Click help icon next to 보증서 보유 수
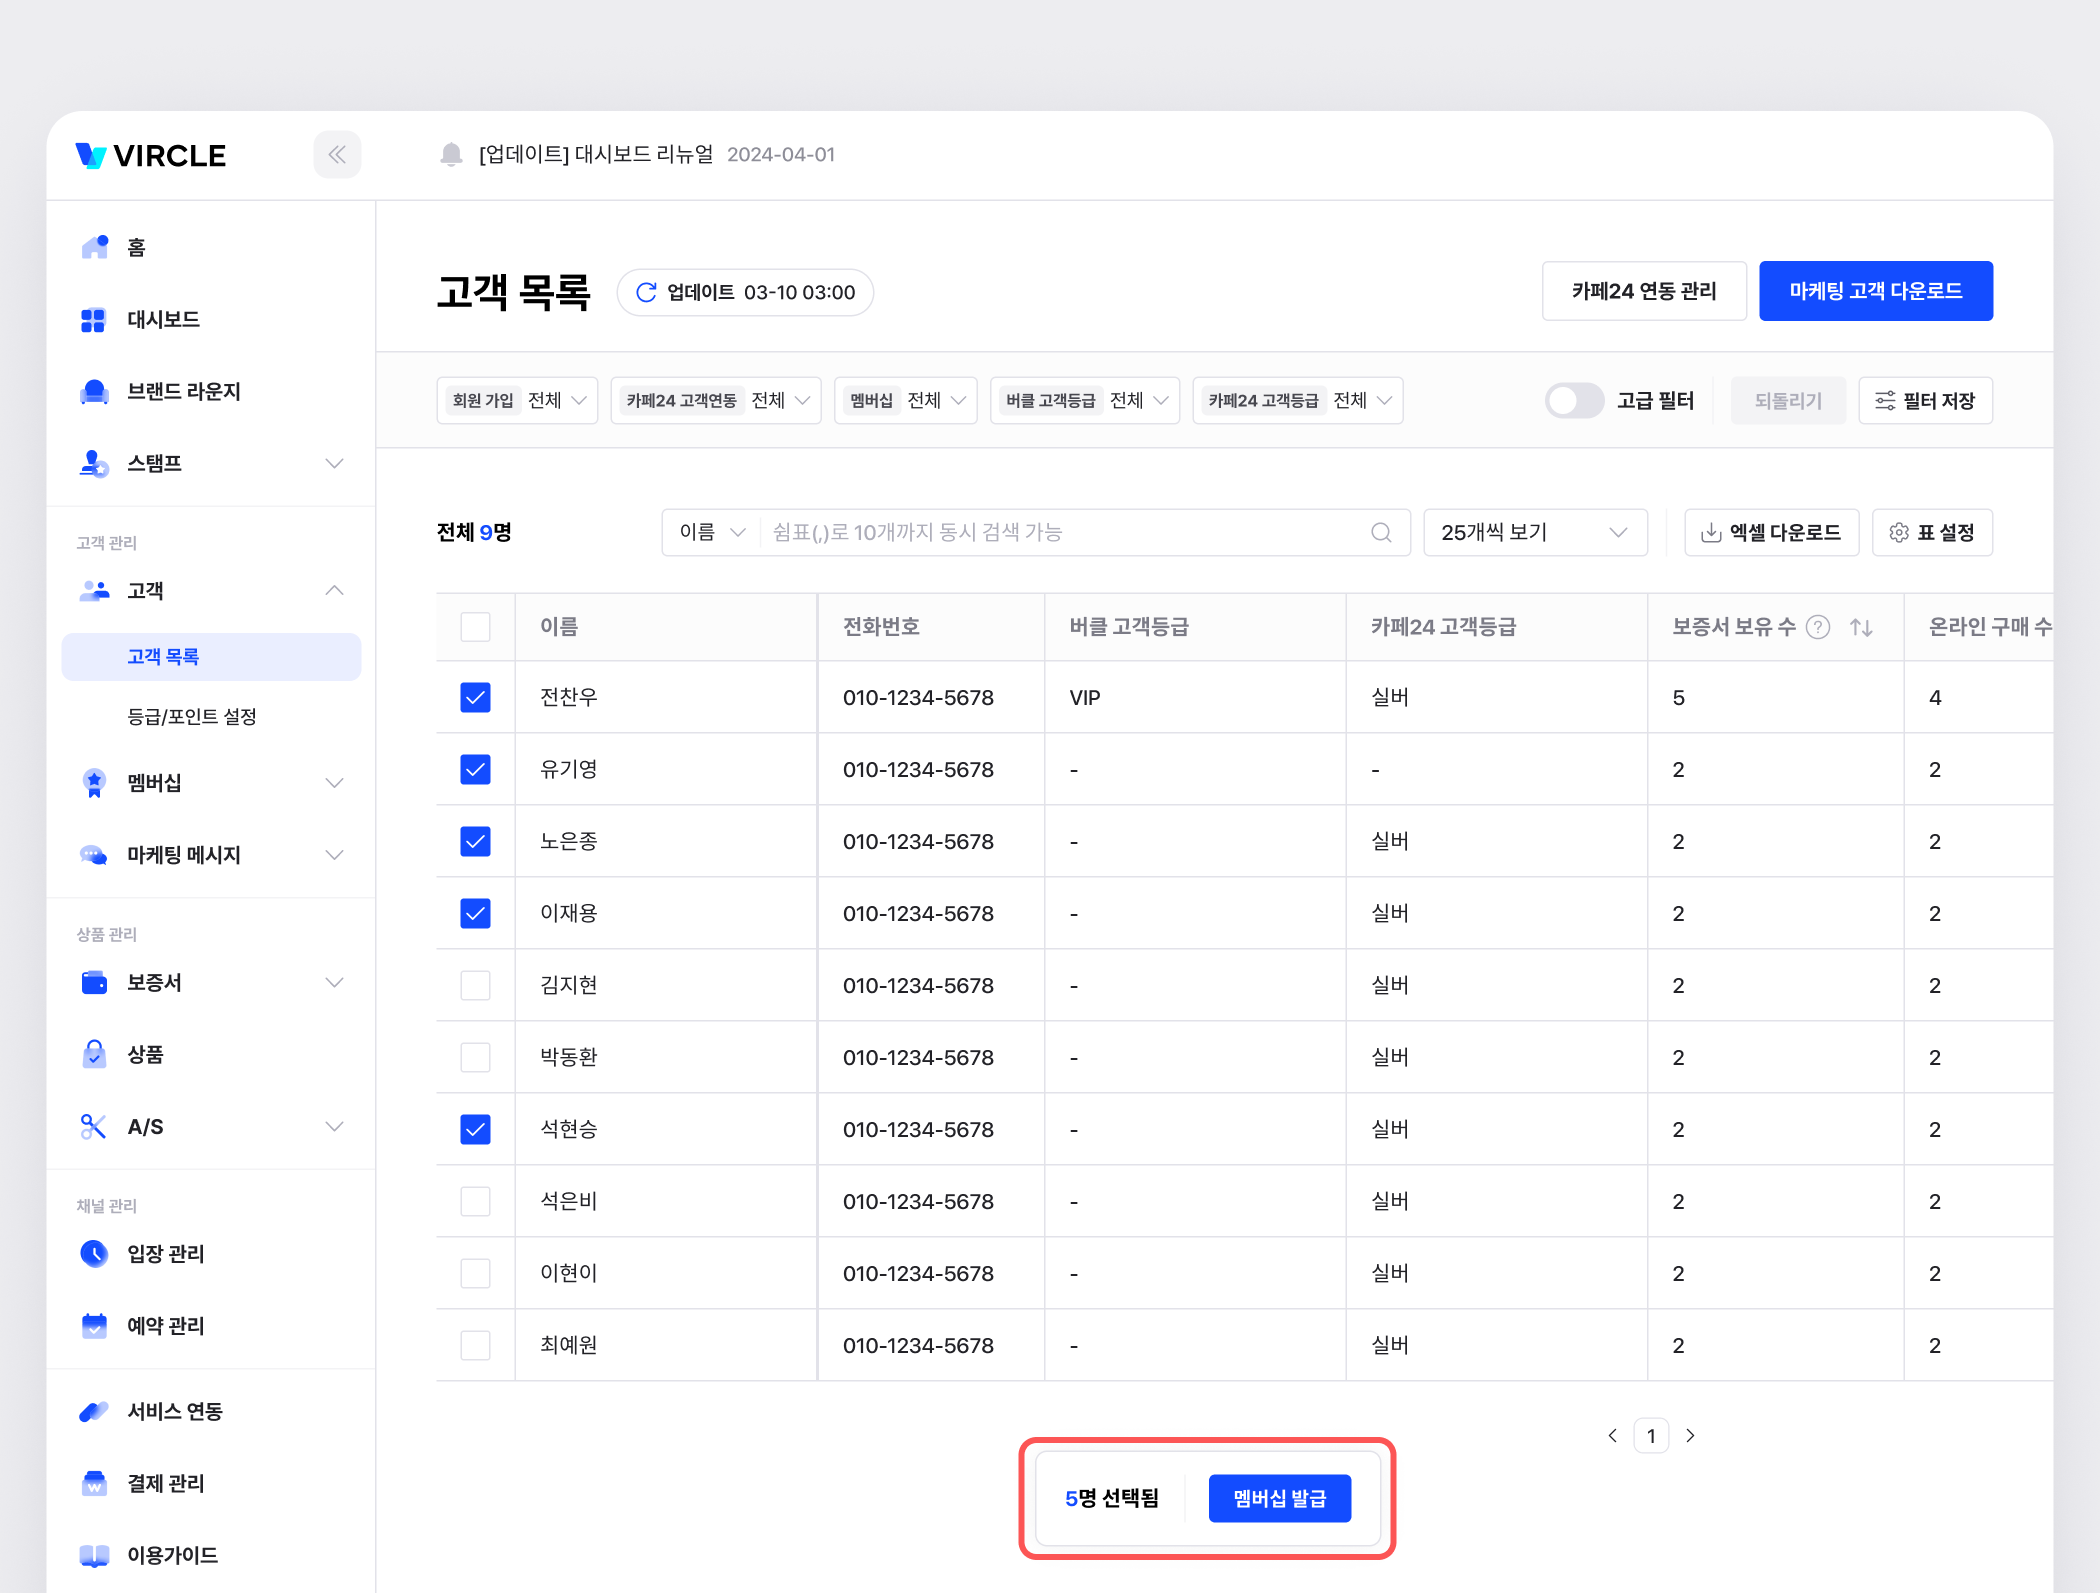The width and height of the screenshot is (2100, 1593). [1818, 627]
